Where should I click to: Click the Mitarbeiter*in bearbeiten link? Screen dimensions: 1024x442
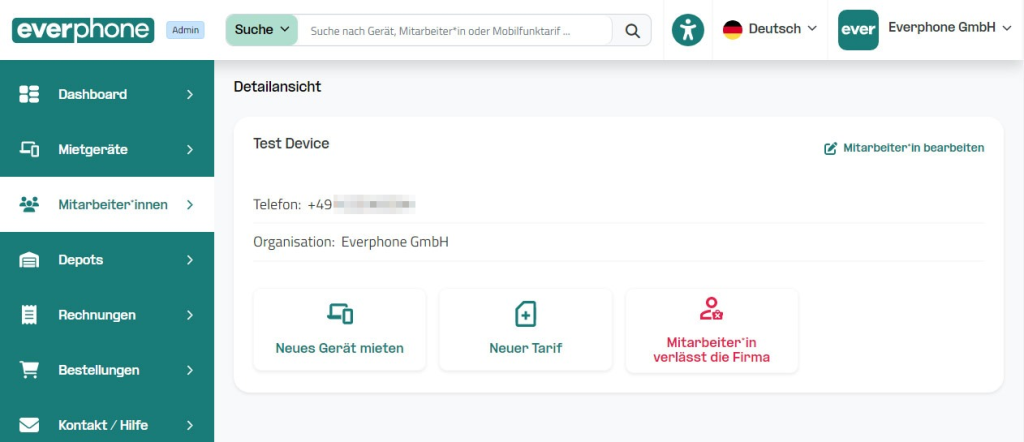click(904, 148)
